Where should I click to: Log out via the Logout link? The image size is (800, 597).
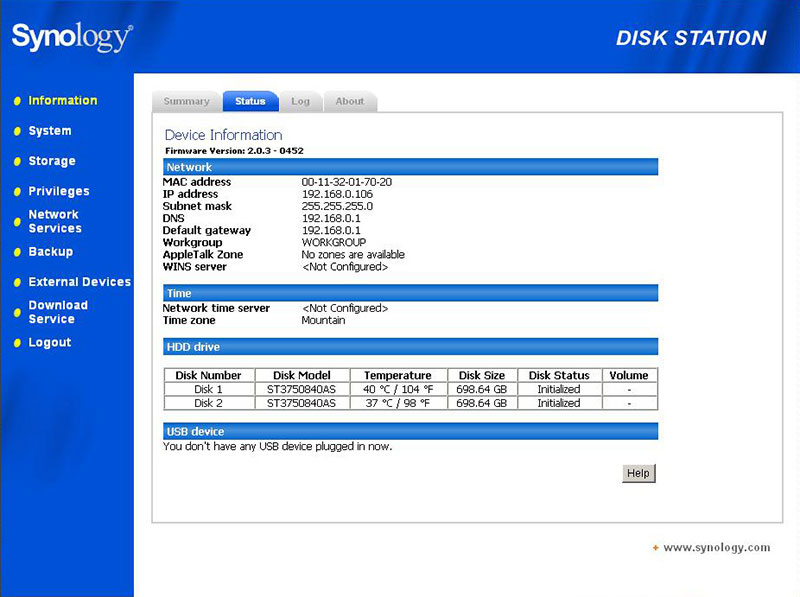[50, 342]
